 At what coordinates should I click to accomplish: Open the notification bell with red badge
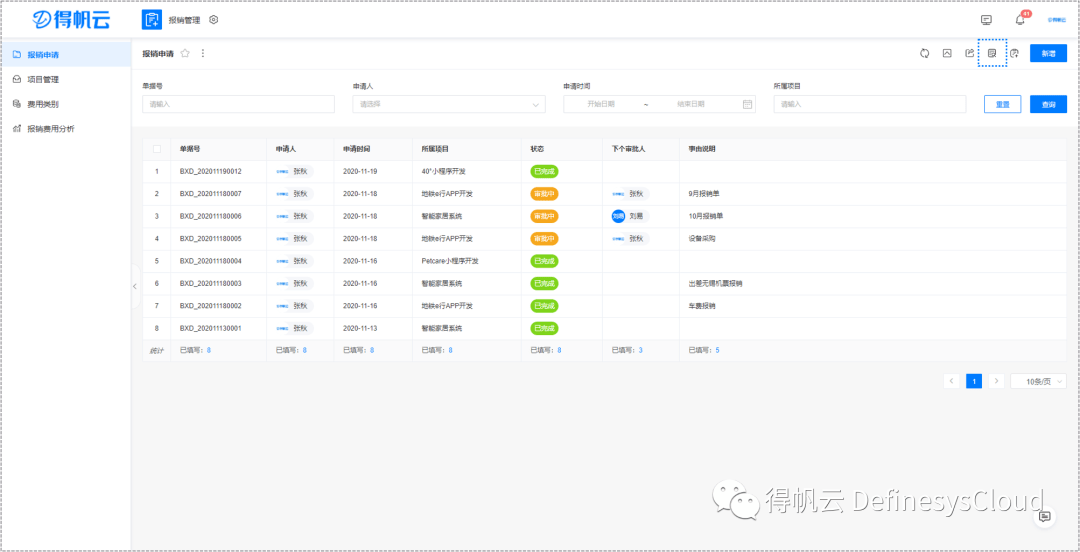tap(1020, 20)
